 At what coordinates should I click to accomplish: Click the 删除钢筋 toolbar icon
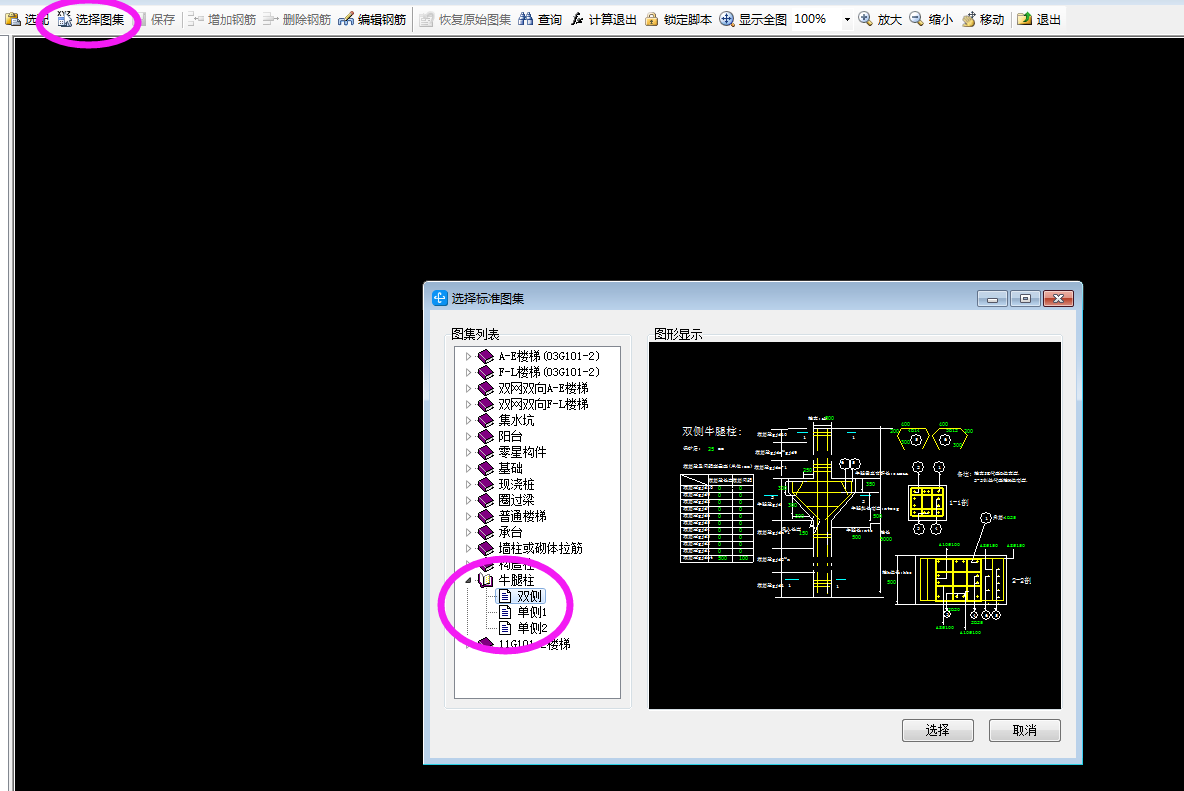[270, 20]
